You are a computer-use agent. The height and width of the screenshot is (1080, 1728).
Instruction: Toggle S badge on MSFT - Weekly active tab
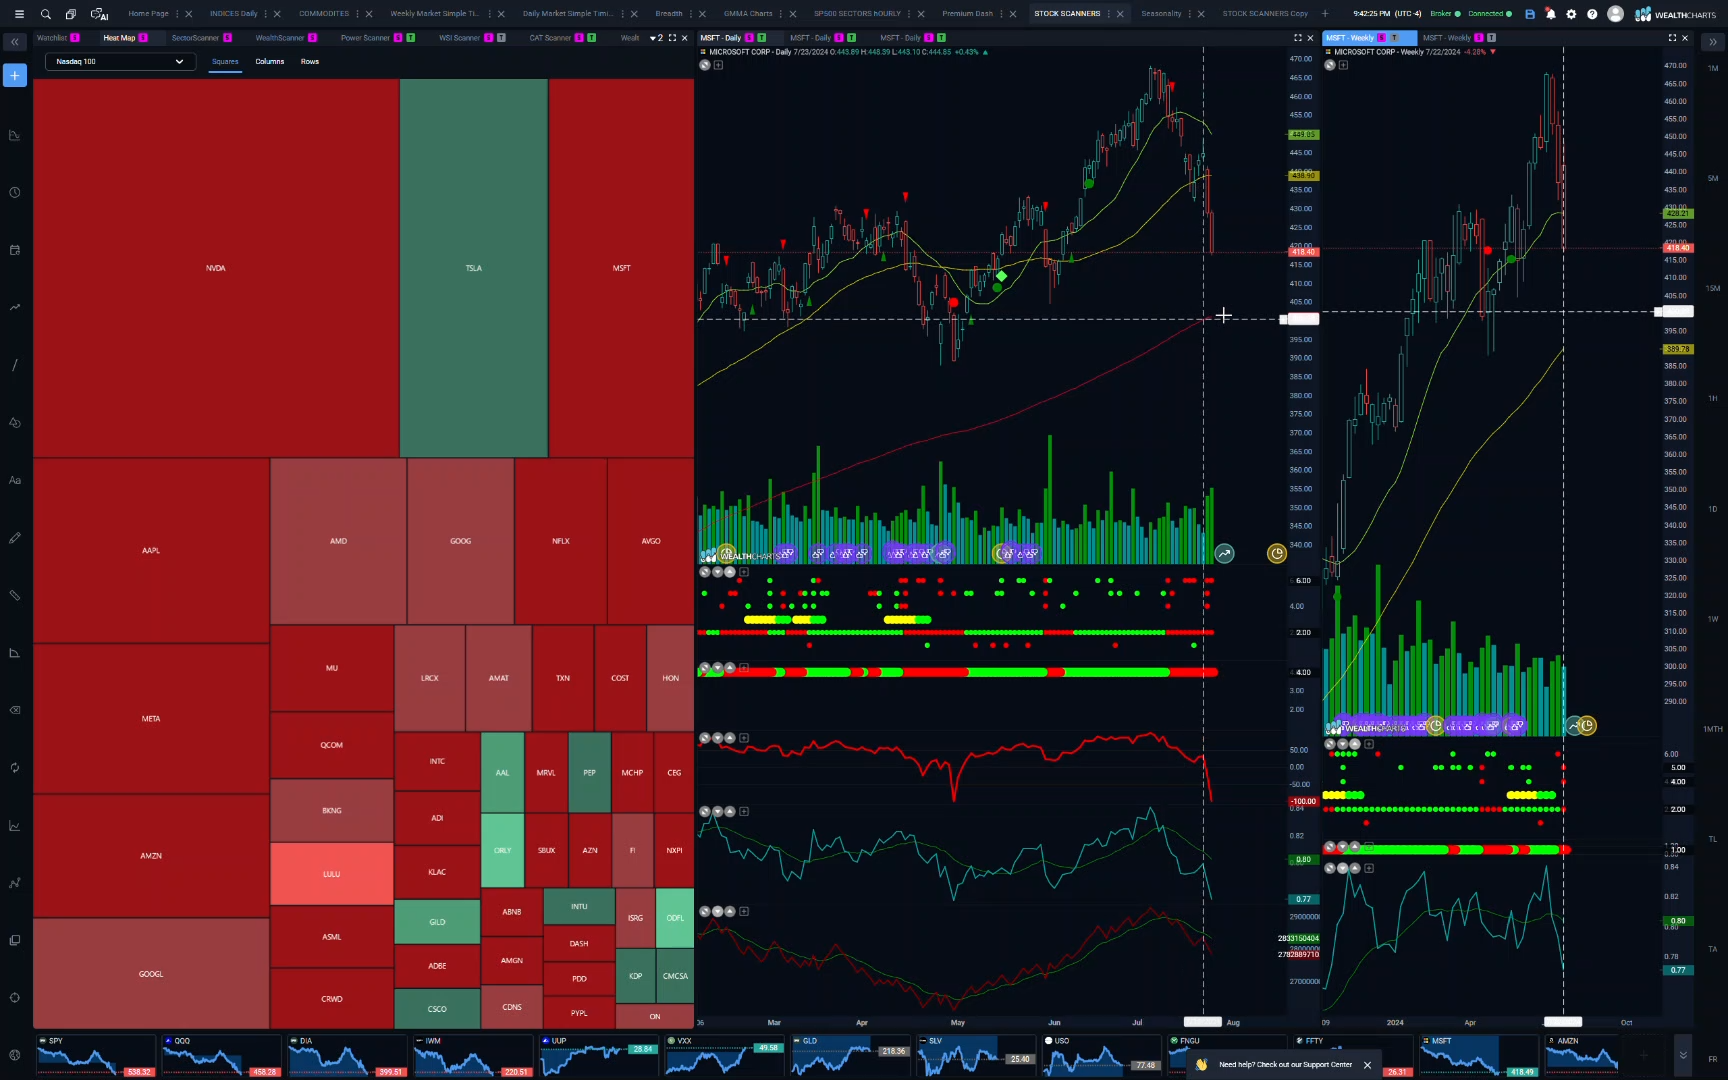(x=1382, y=38)
